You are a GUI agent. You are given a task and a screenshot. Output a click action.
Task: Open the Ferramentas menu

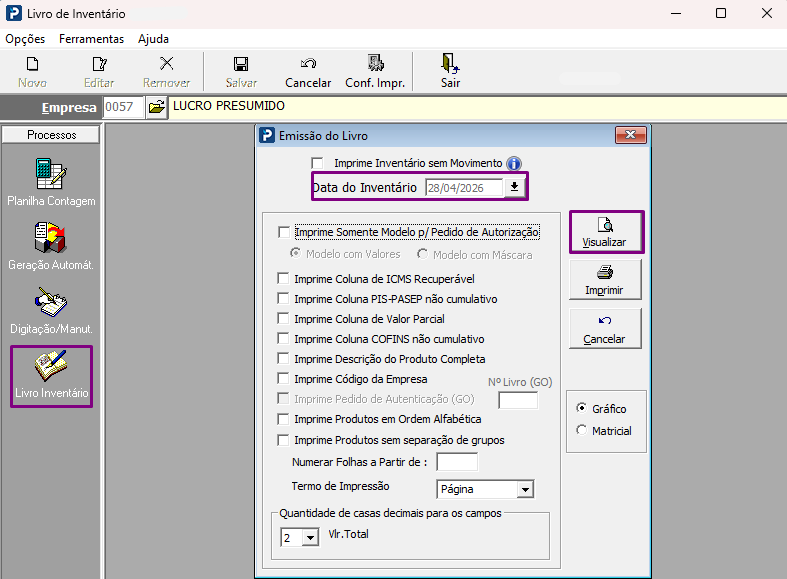coord(91,39)
